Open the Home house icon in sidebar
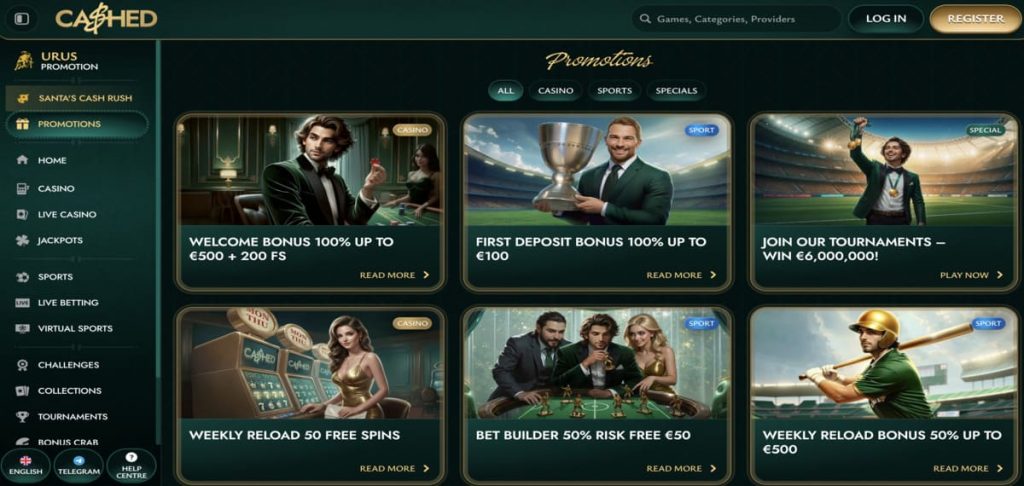 [x=22, y=160]
